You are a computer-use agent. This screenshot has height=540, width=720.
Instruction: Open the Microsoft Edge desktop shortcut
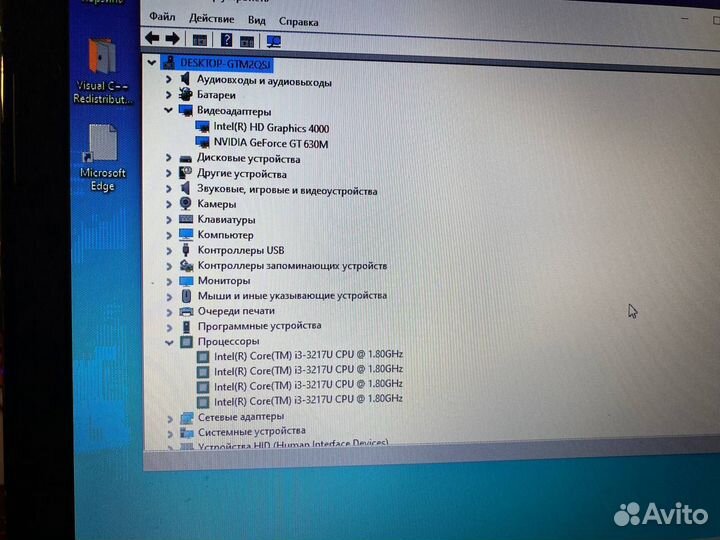[x=102, y=158]
